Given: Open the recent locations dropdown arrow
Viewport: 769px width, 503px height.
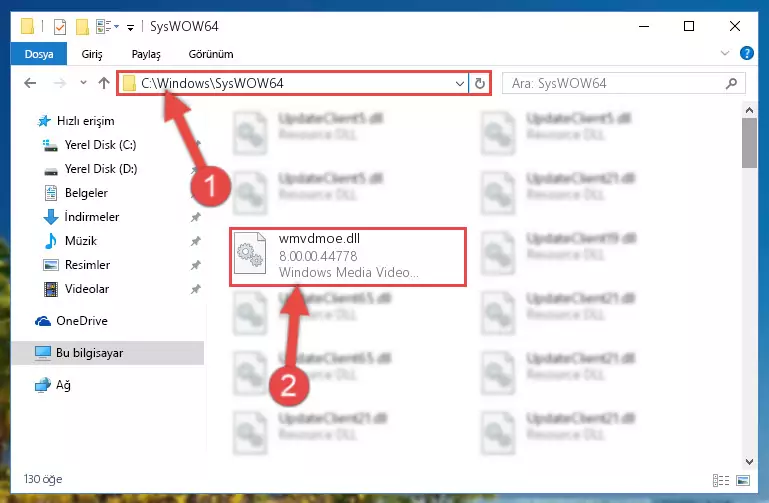Looking at the screenshot, I should click(83, 83).
